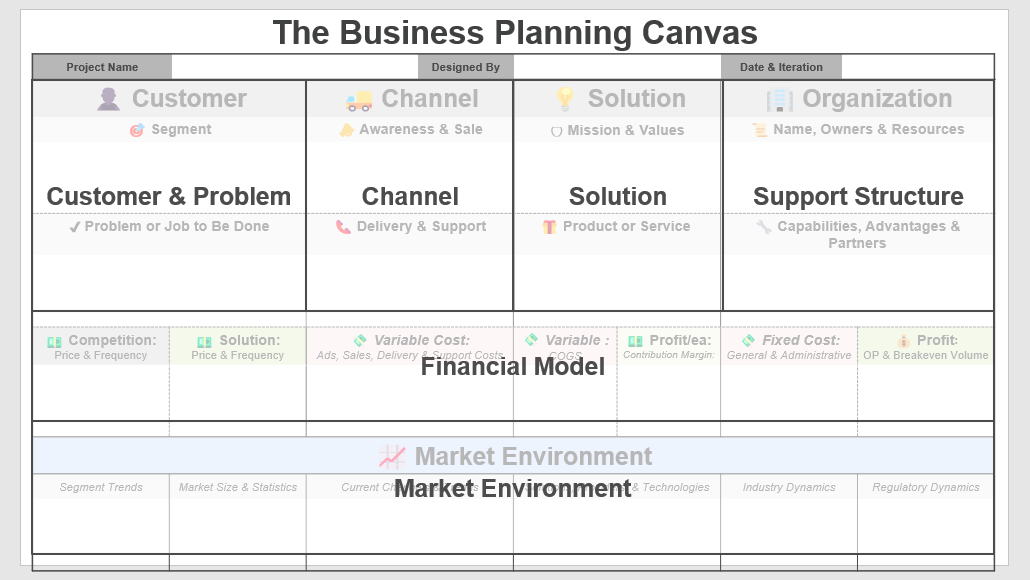Image resolution: width=1030 pixels, height=580 pixels.
Task: Click the Name, Owners & Resources scroll icon
Action: pos(759,130)
